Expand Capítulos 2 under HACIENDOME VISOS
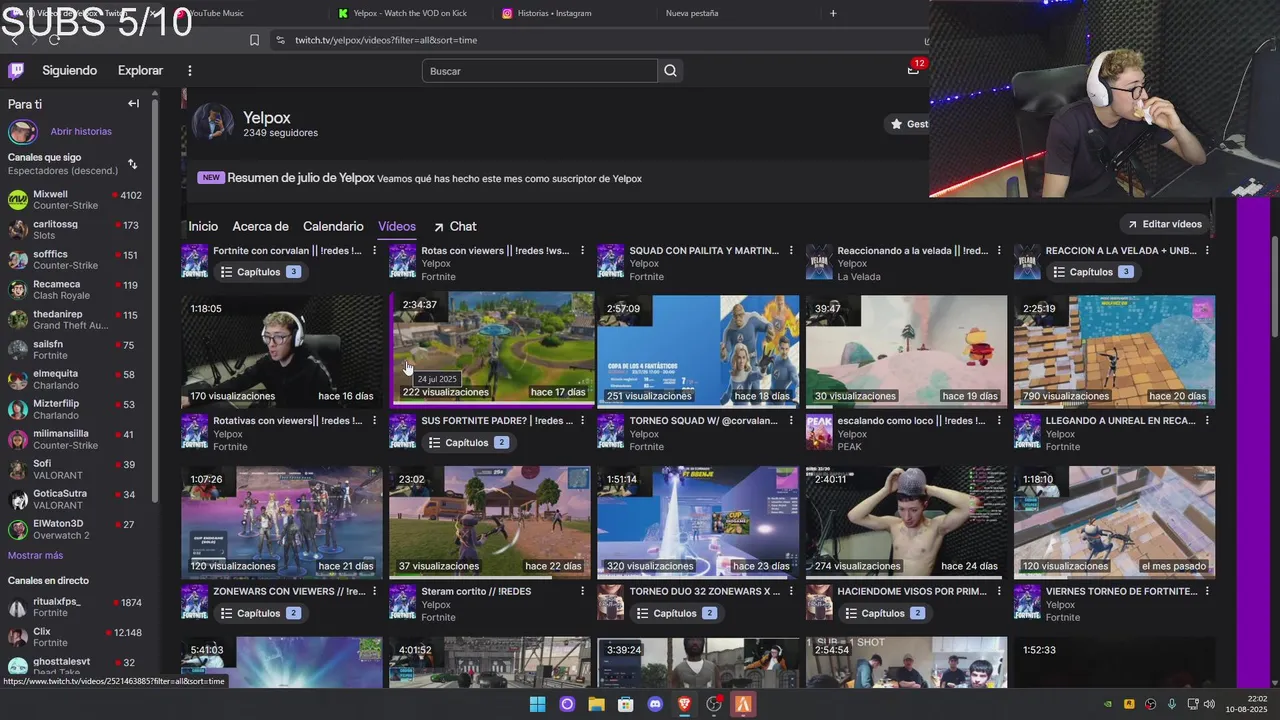This screenshot has height=720, width=1280. coord(884,613)
